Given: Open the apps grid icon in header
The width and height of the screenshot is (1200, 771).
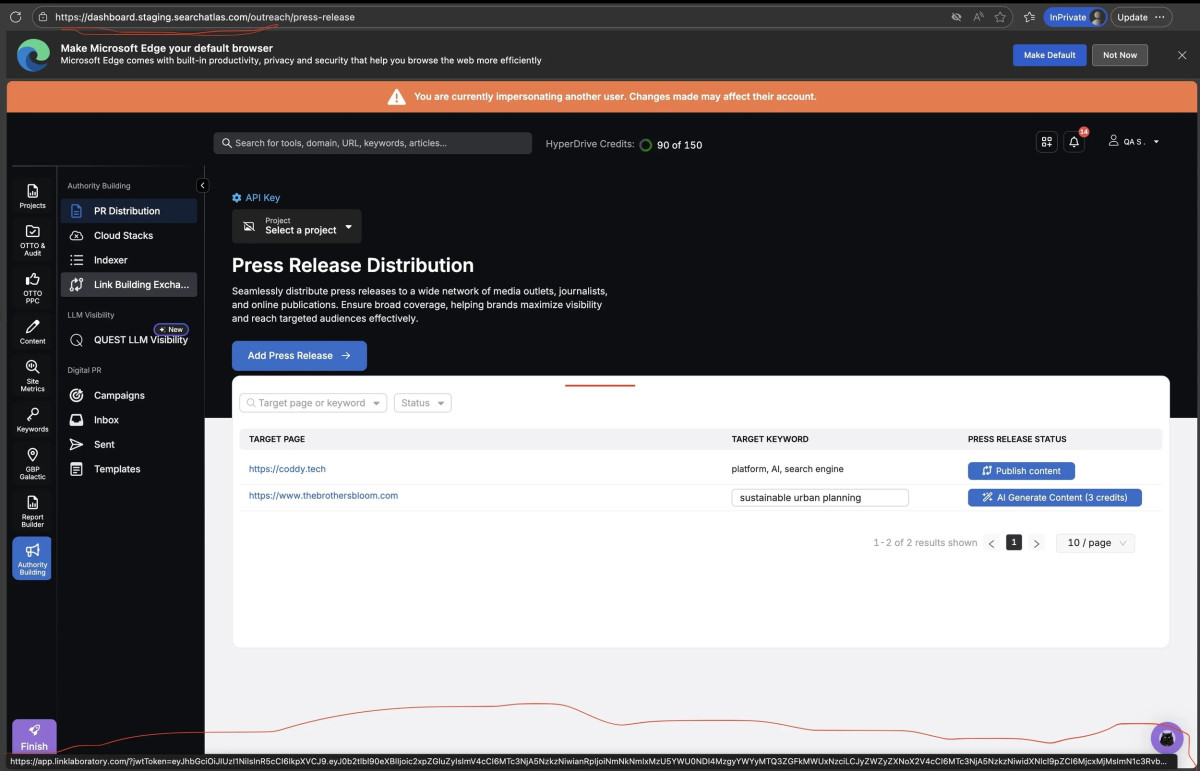Looking at the screenshot, I should click(1046, 142).
